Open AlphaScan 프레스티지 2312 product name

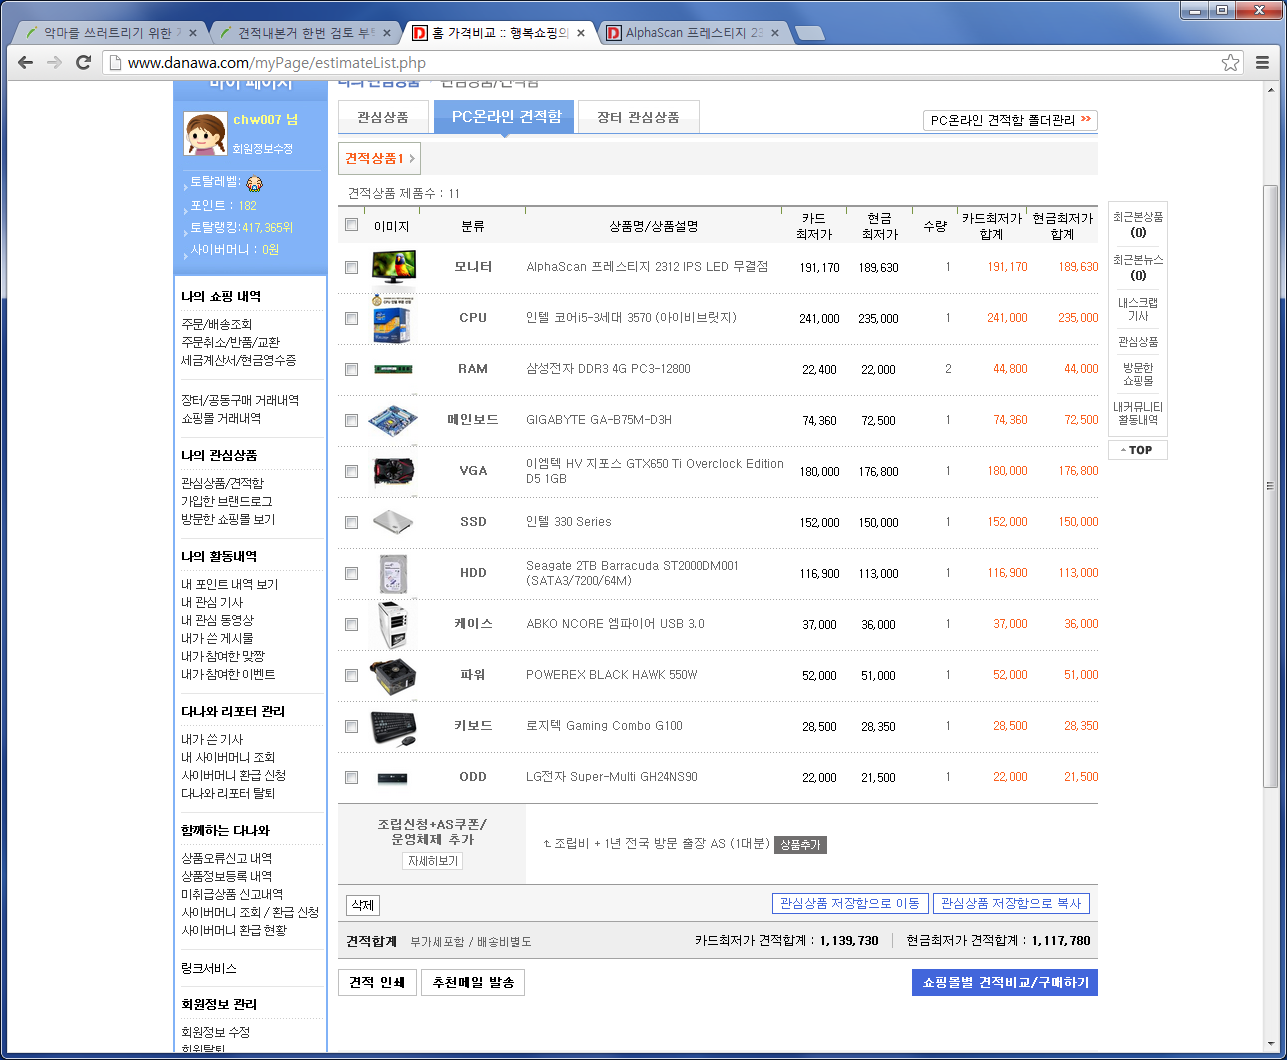pyautogui.click(x=647, y=267)
